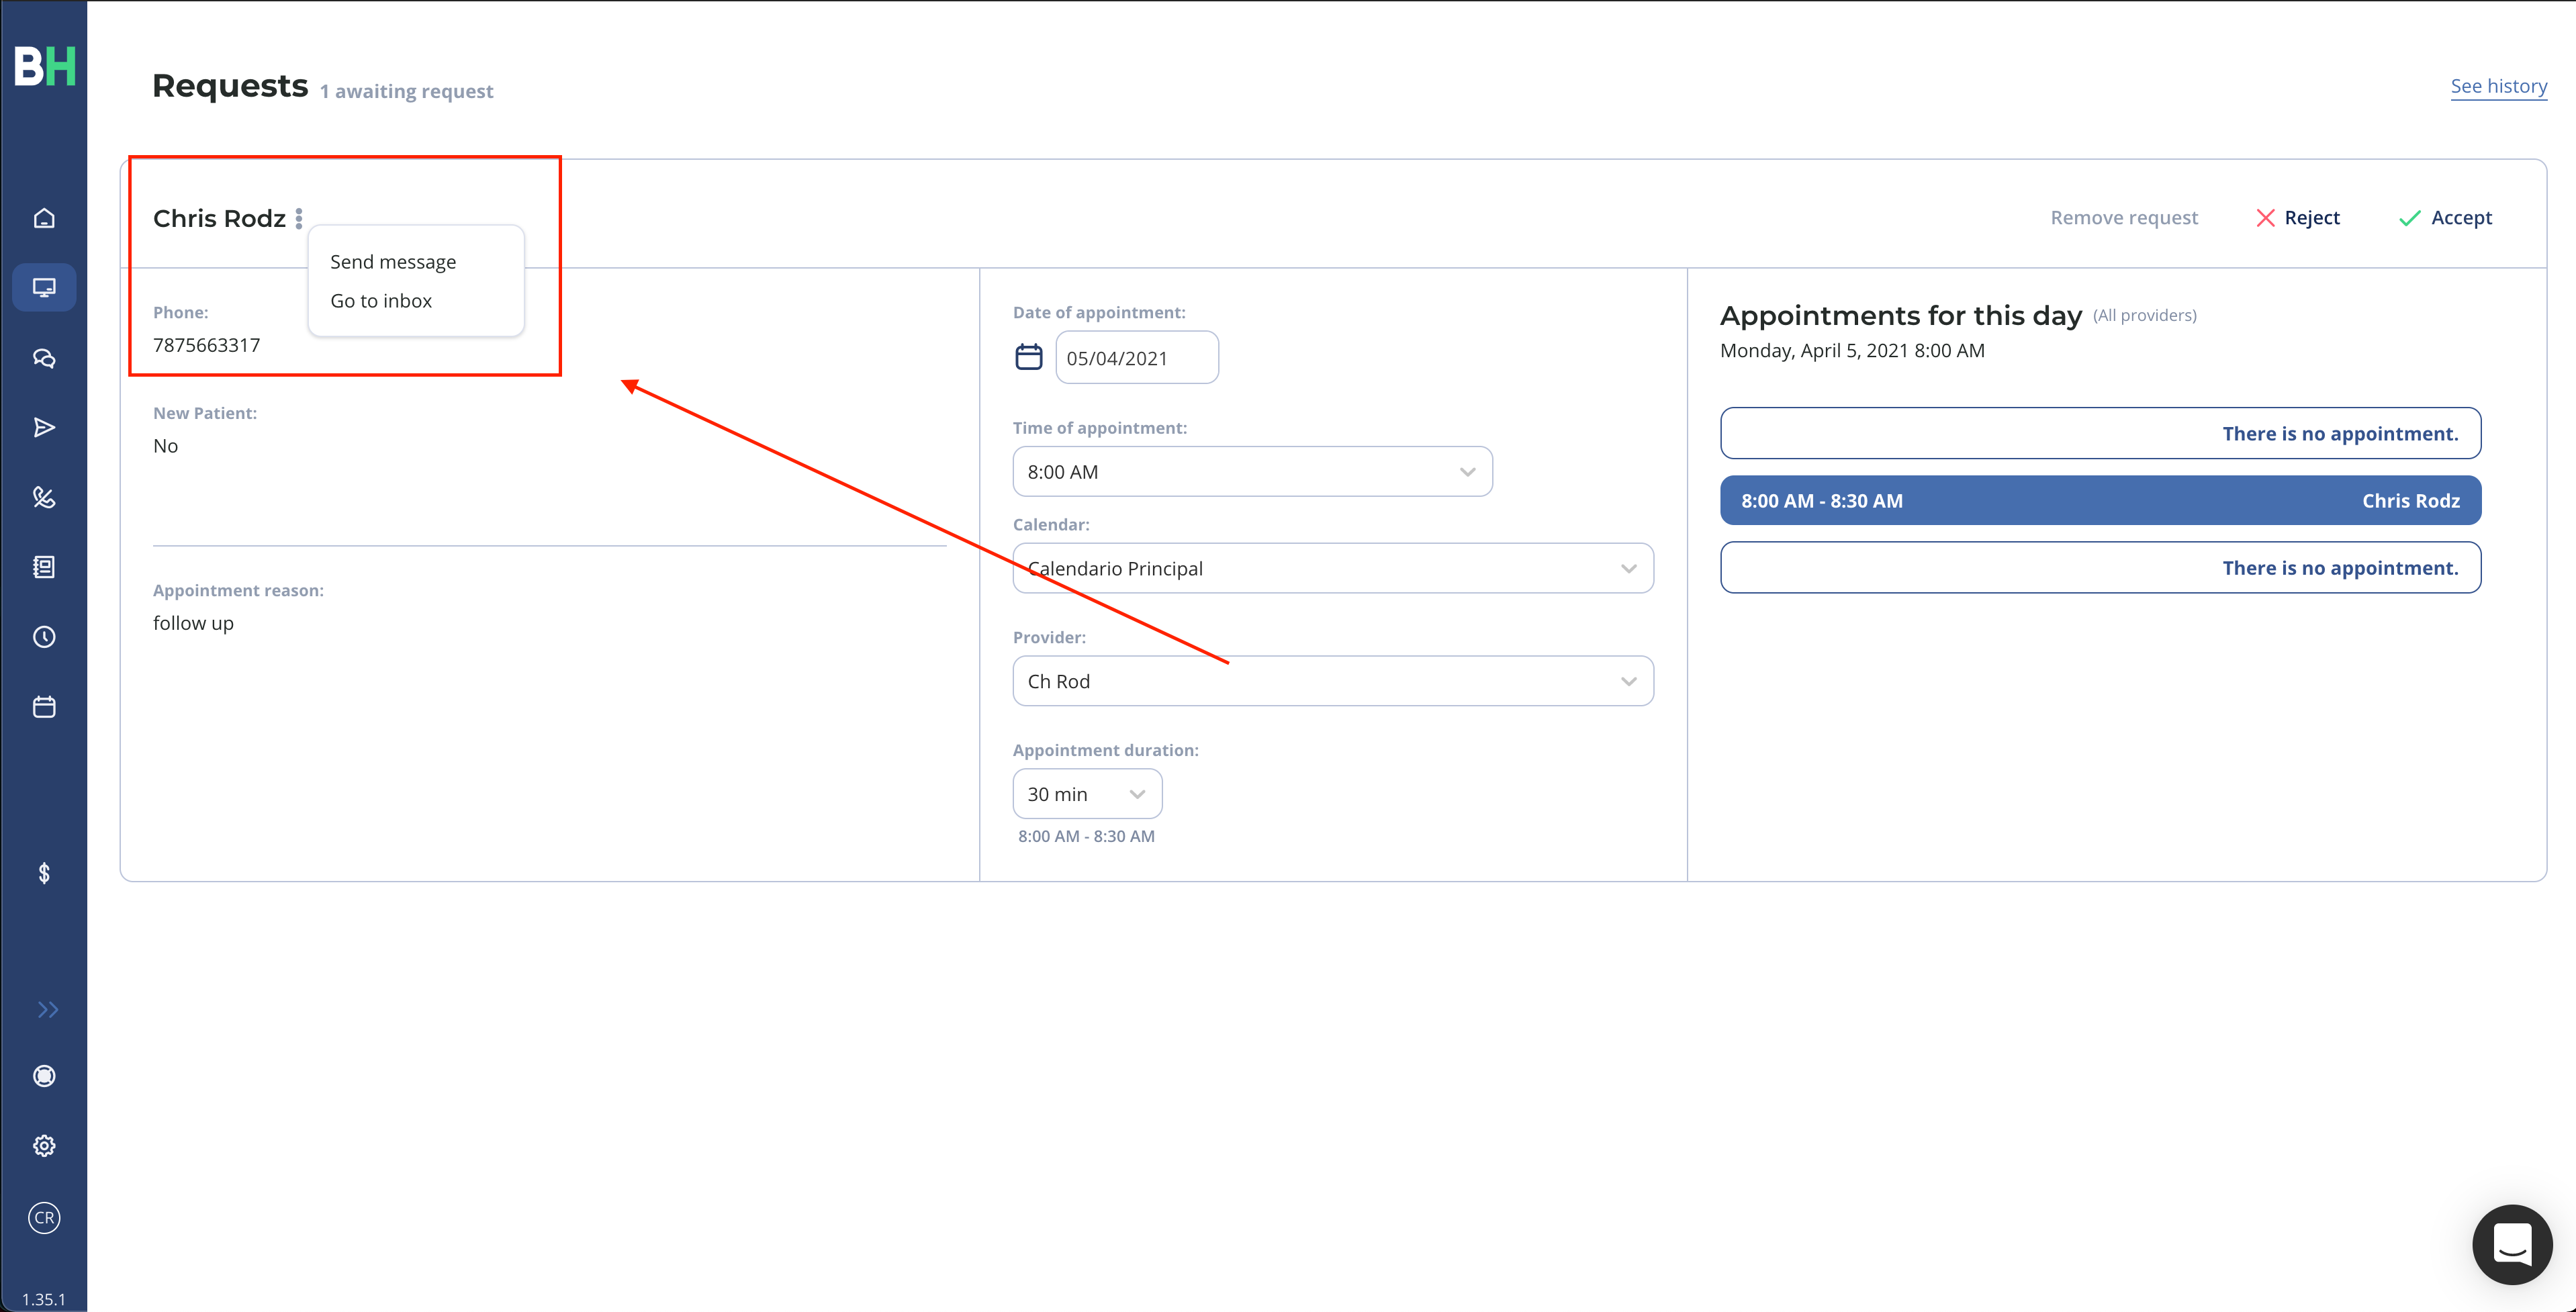Choose Go to inbox menu entry
This screenshot has height=1312, width=2576.
(x=381, y=301)
